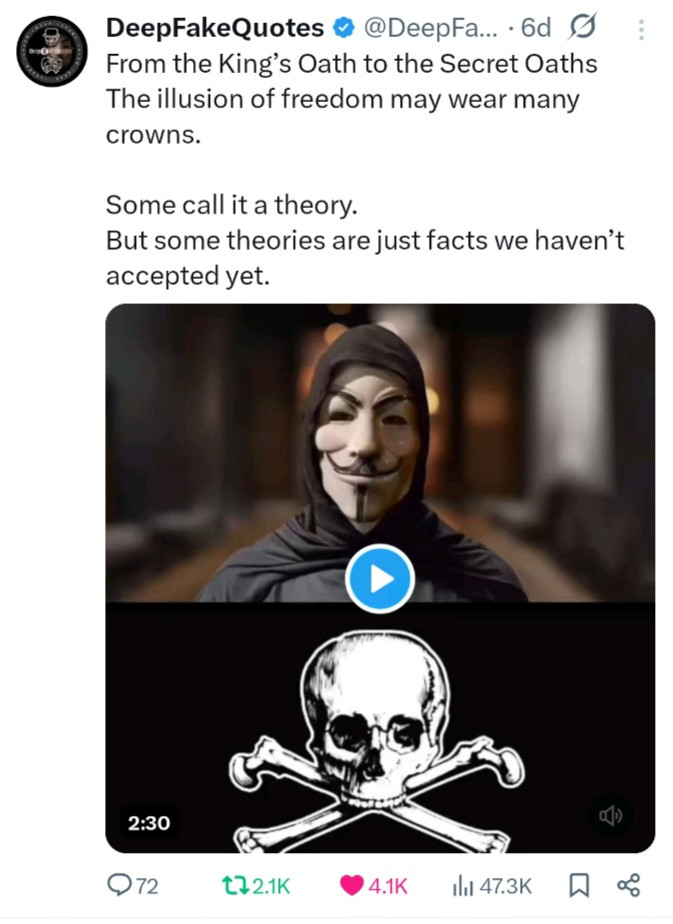The width and height of the screenshot is (673, 924).
Task: Open the replies via the comment icon
Action: 120,885
